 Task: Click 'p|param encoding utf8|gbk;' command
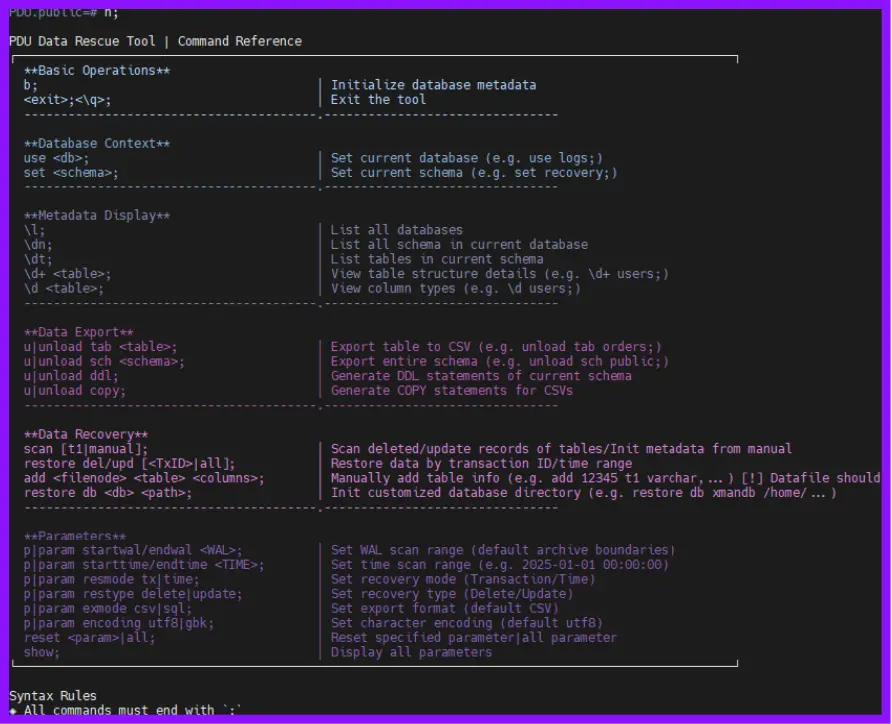pyautogui.click(x=119, y=624)
